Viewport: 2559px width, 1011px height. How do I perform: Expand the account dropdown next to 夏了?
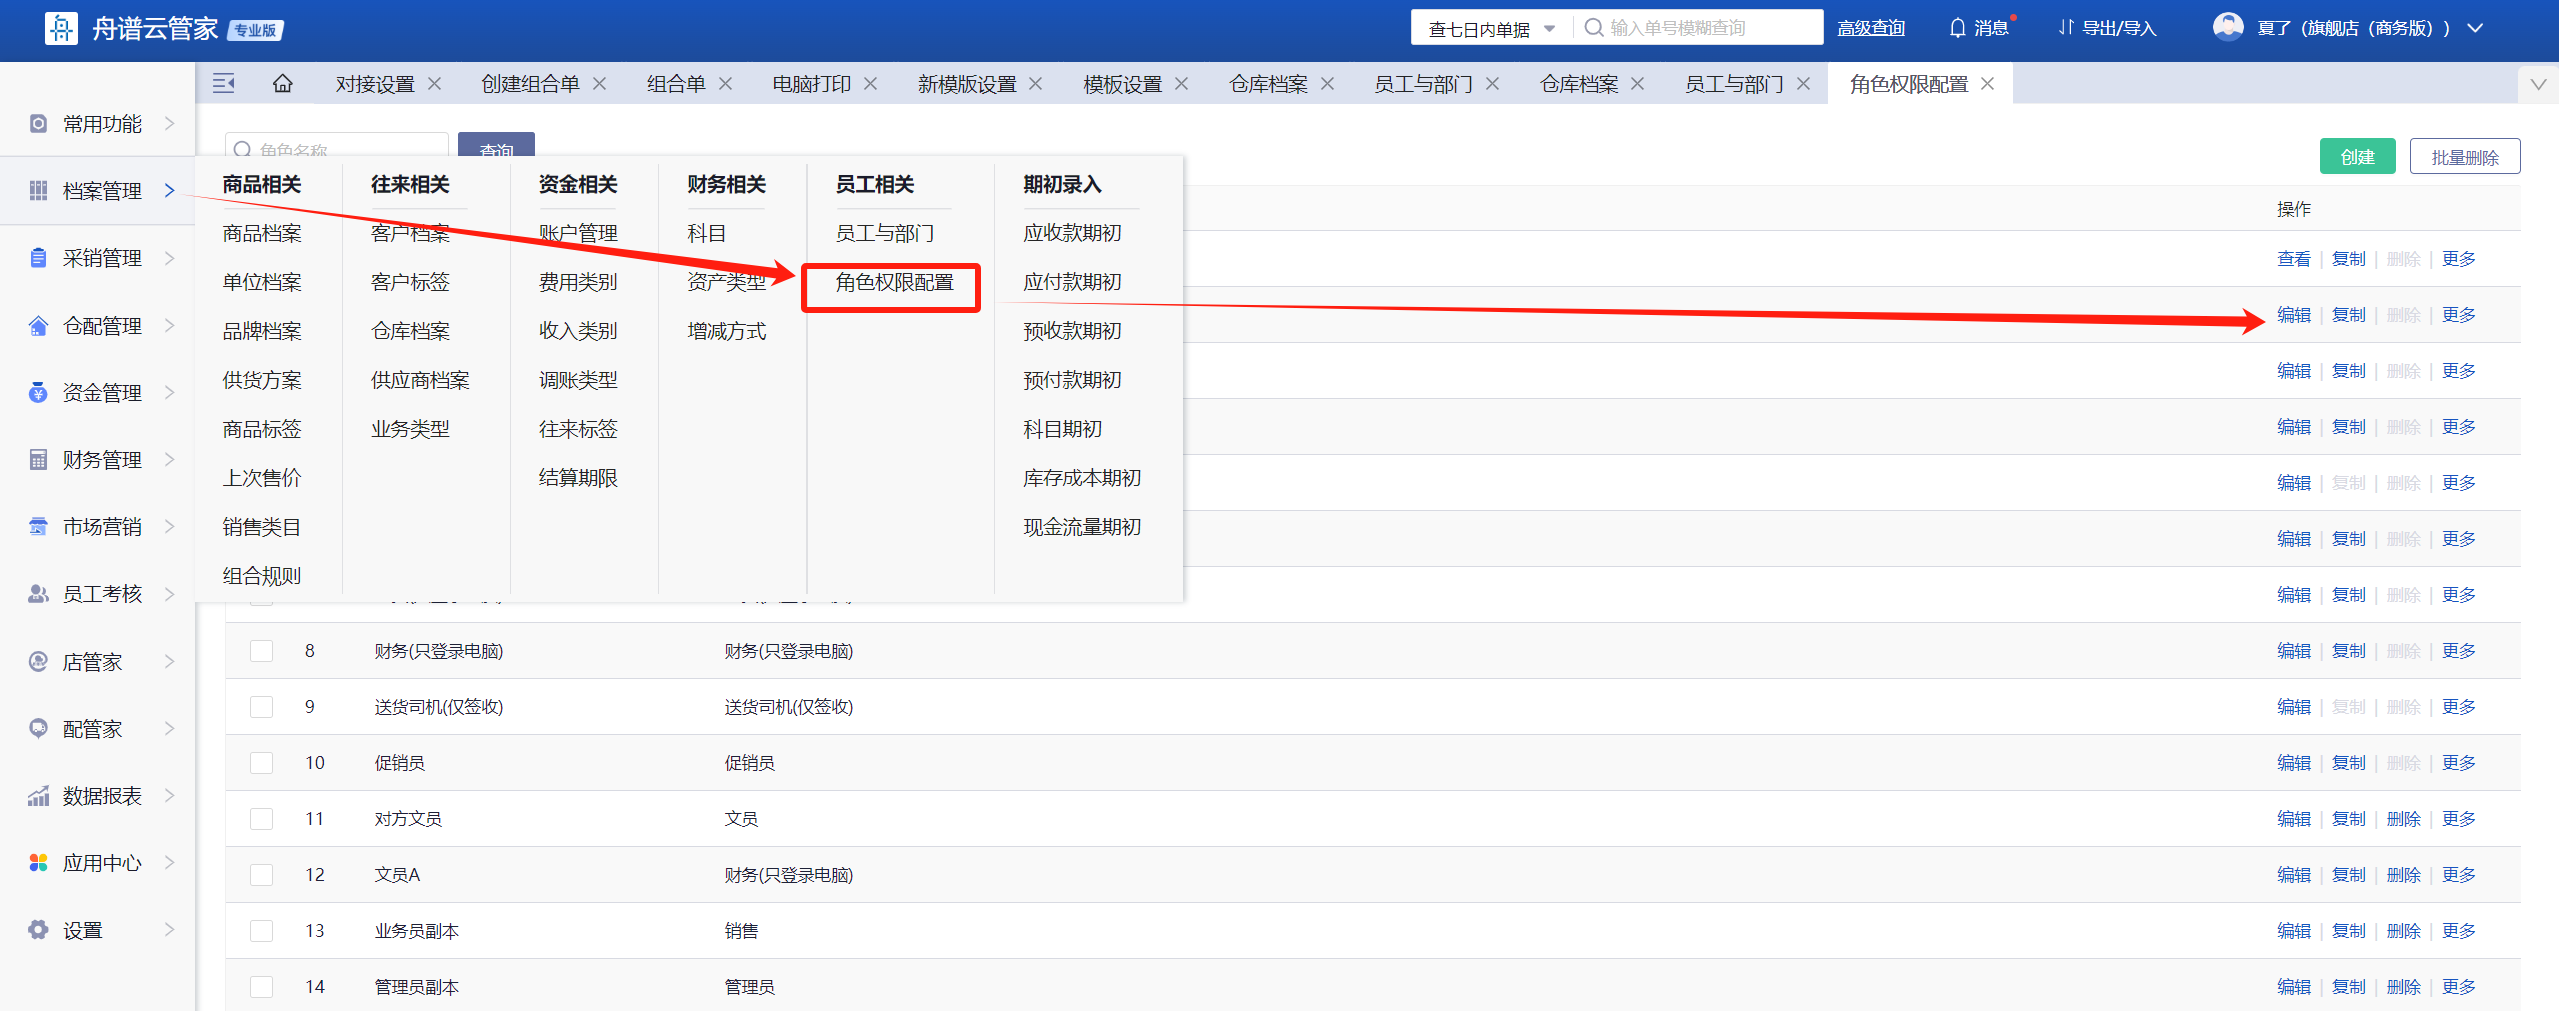point(2475,28)
